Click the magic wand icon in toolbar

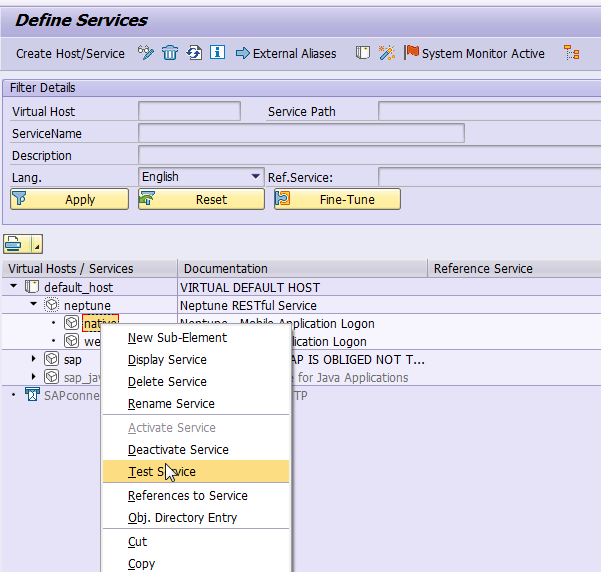(387, 53)
